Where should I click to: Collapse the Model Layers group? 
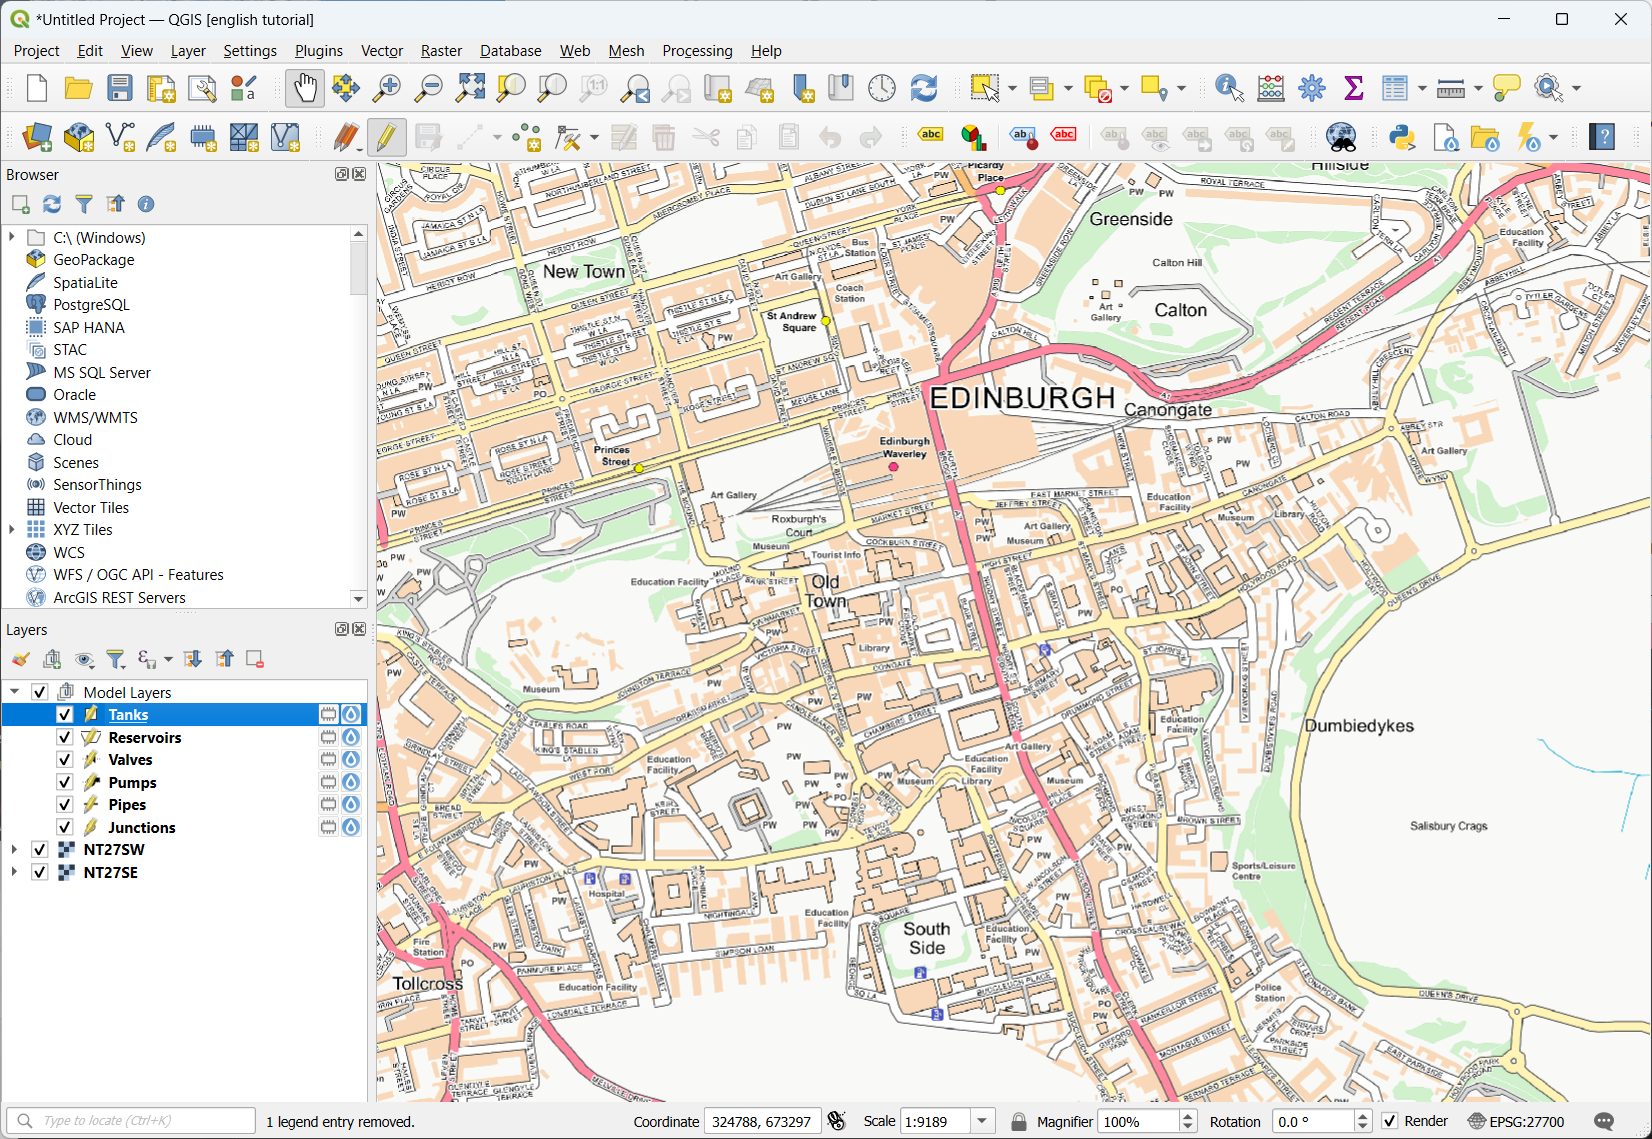pyautogui.click(x=14, y=692)
